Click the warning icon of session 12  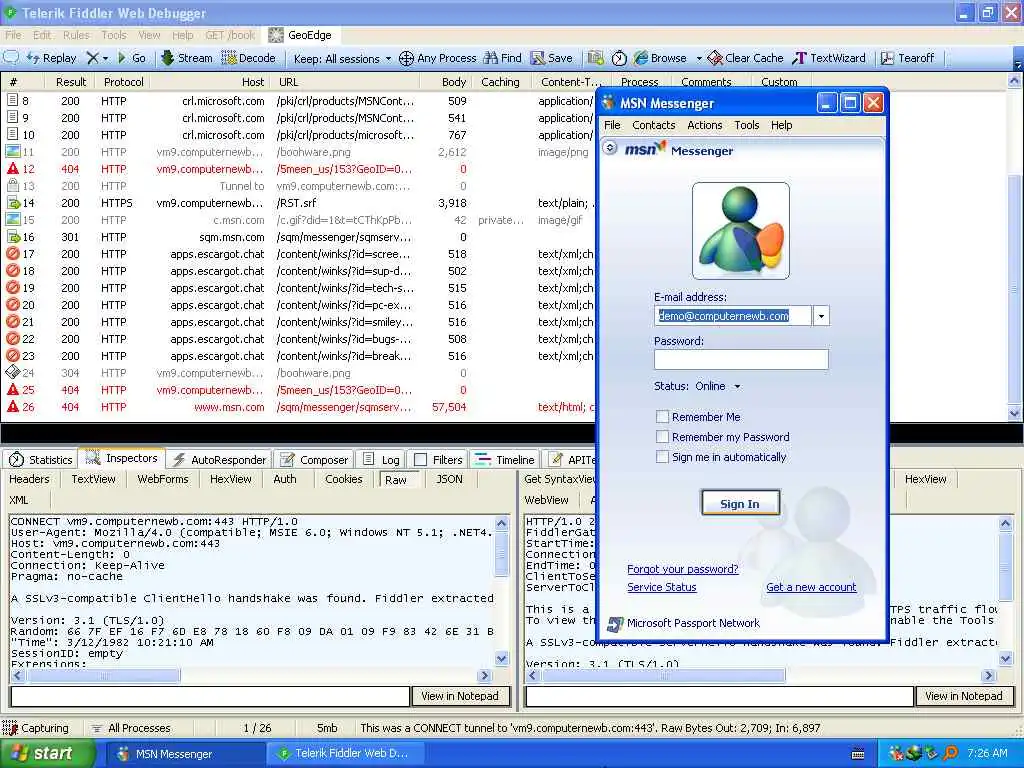pos(12,168)
